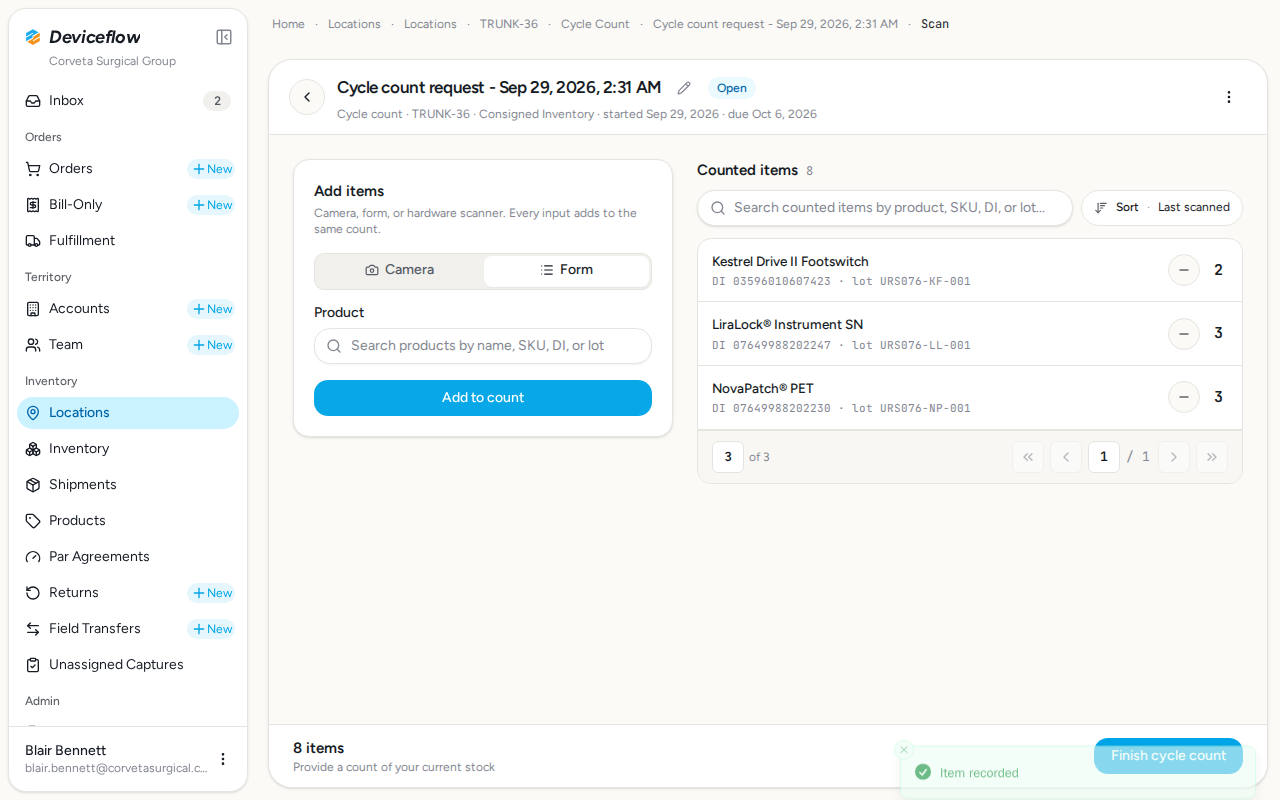This screenshot has height=800, width=1280.
Task: Open Inbox in sidebar
Action: [x=128, y=101]
